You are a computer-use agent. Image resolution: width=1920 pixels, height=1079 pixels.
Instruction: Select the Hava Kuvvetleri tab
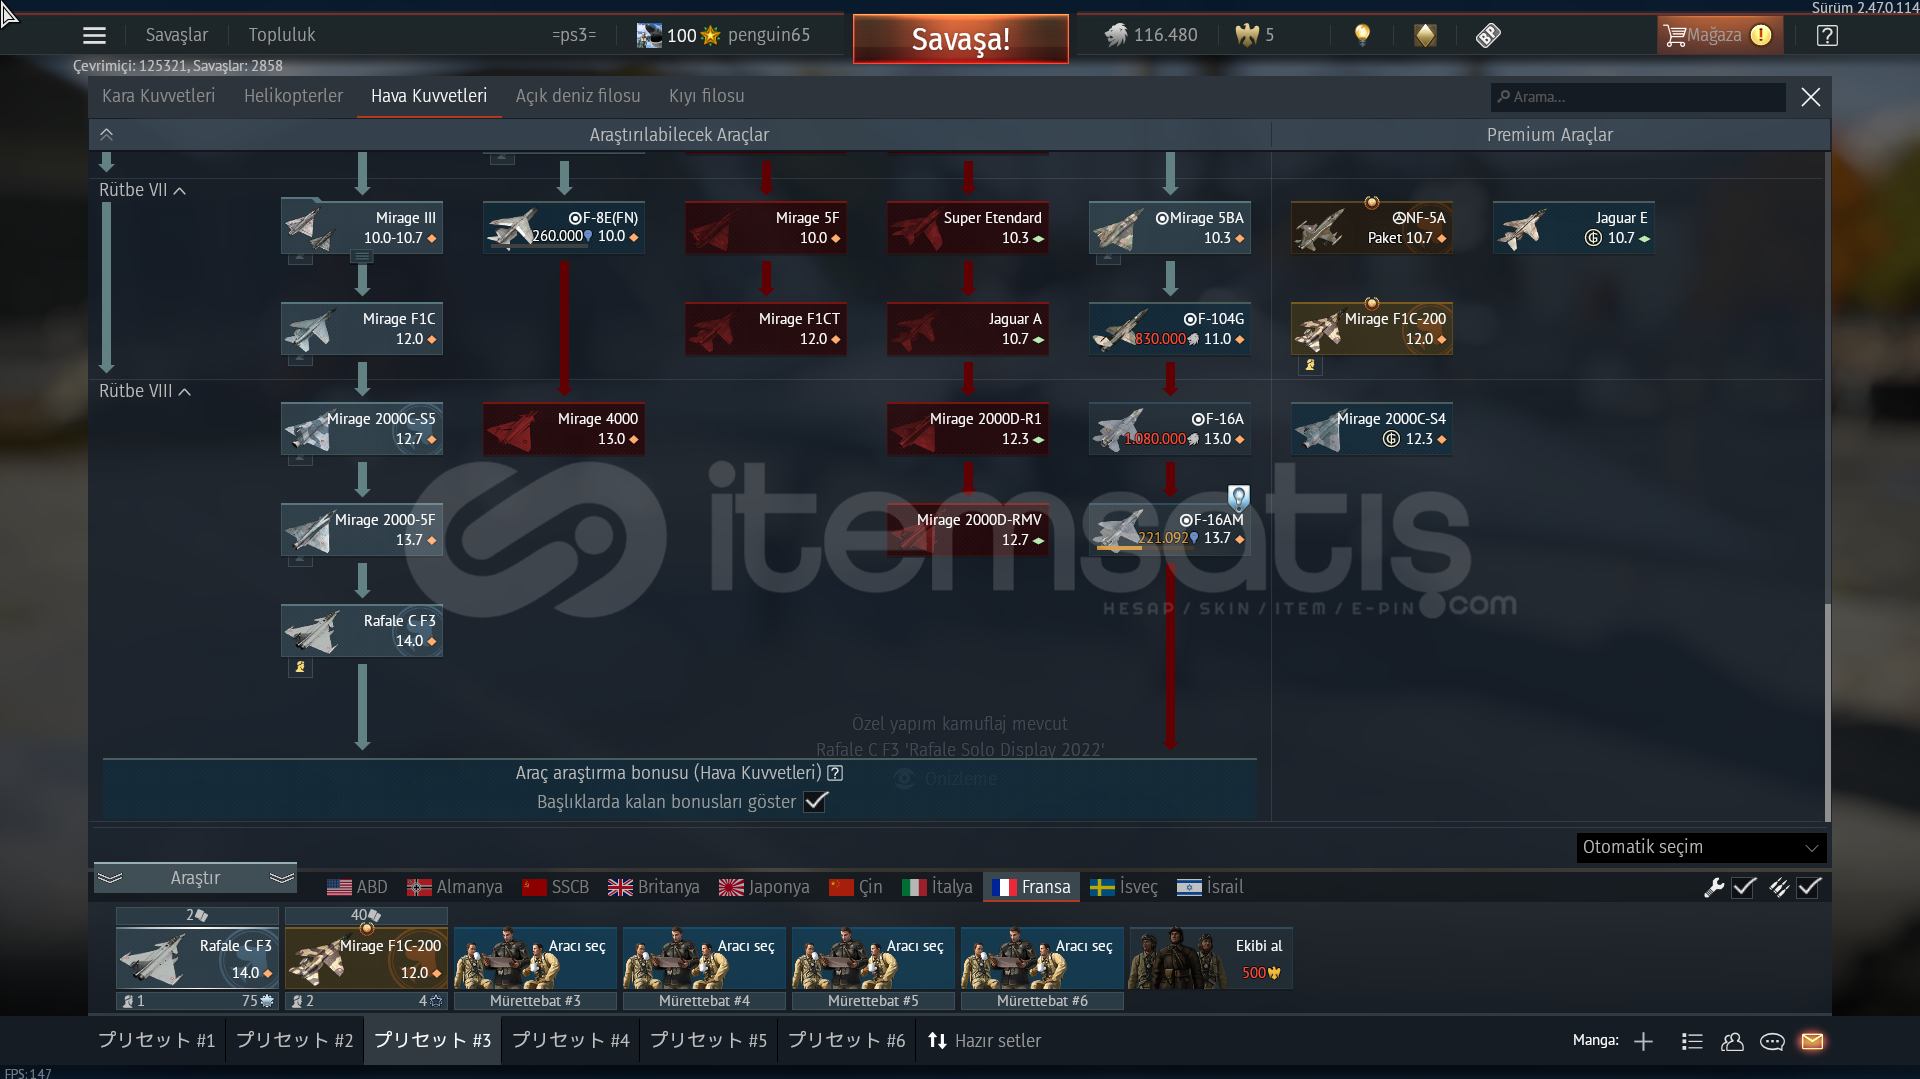(x=429, y=96)
